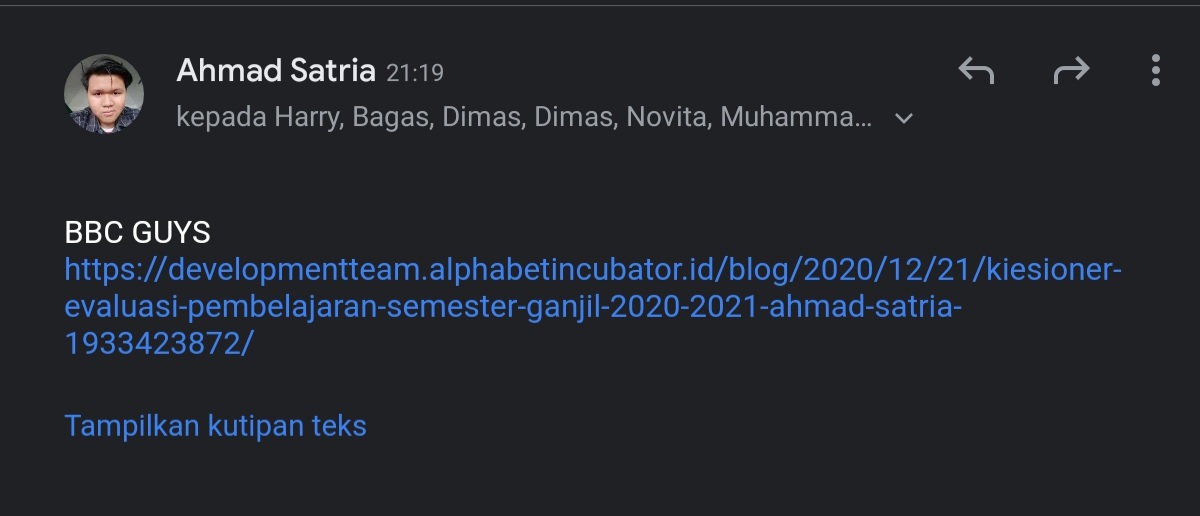Tap the 21:19 timestamp
This screenshot has width=1200, height=516.
click(415, 73)
